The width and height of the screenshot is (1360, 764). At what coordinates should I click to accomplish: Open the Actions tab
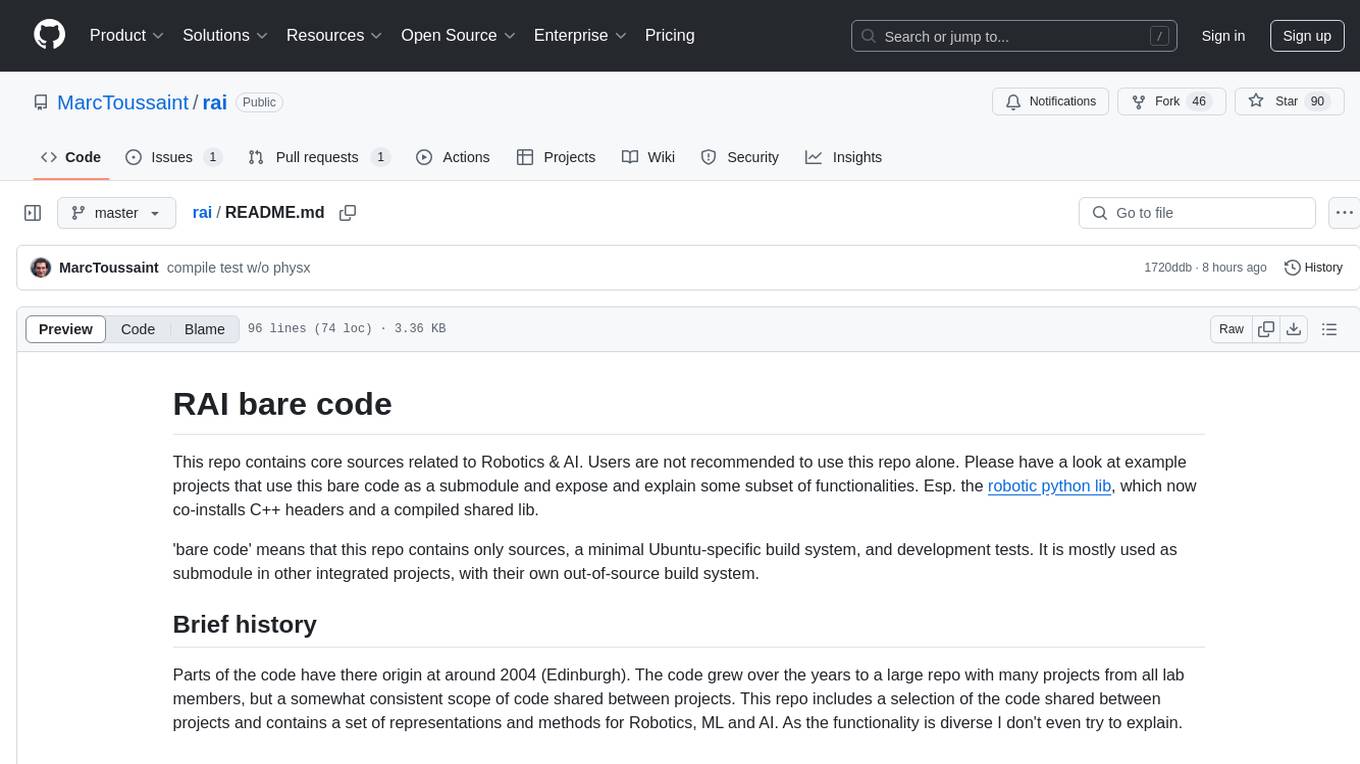pyautogui.click(x=453, y=157)
